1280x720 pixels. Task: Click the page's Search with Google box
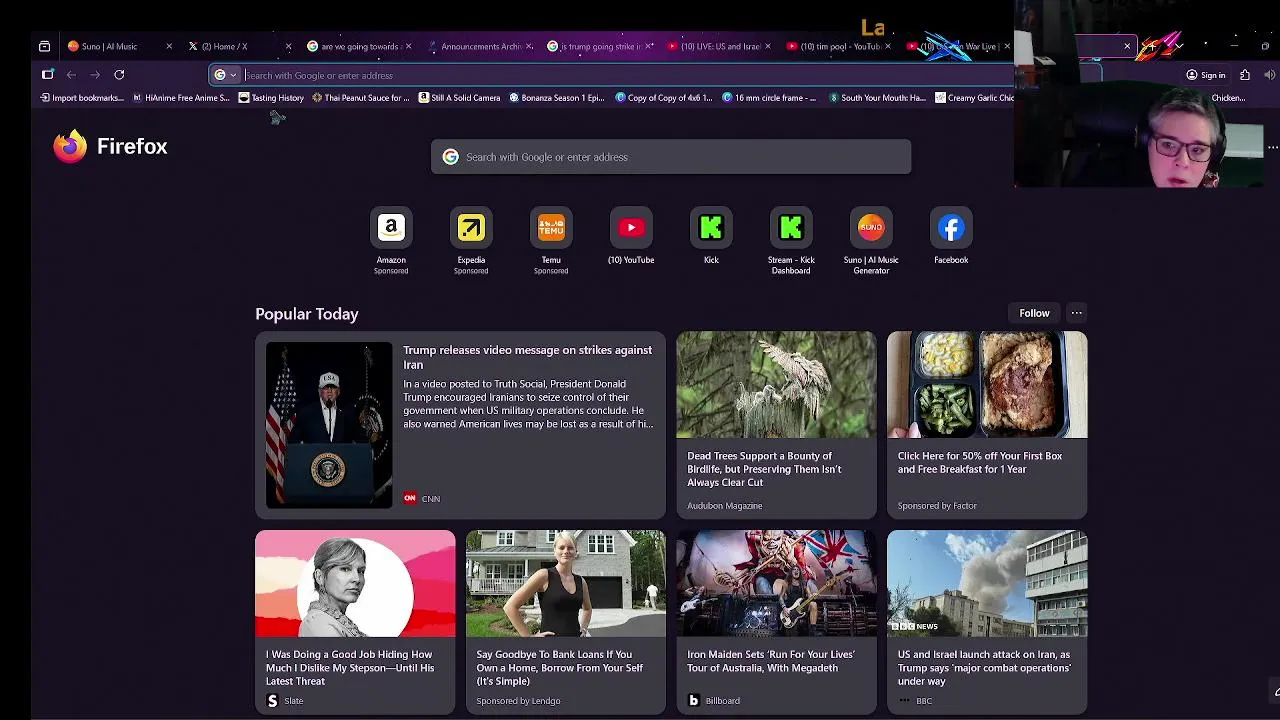coord(671,157)
